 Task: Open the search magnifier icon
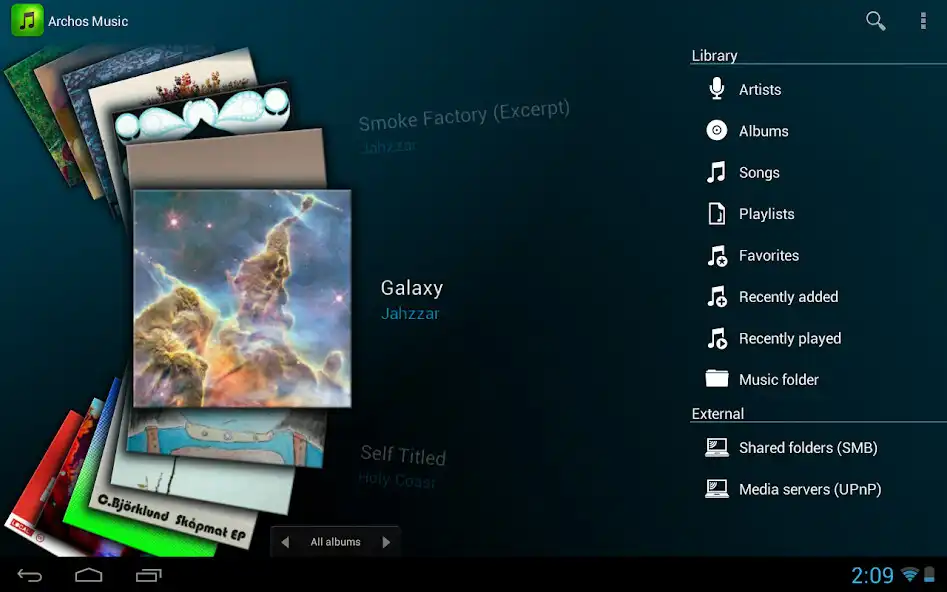click(x=875, y=21)
